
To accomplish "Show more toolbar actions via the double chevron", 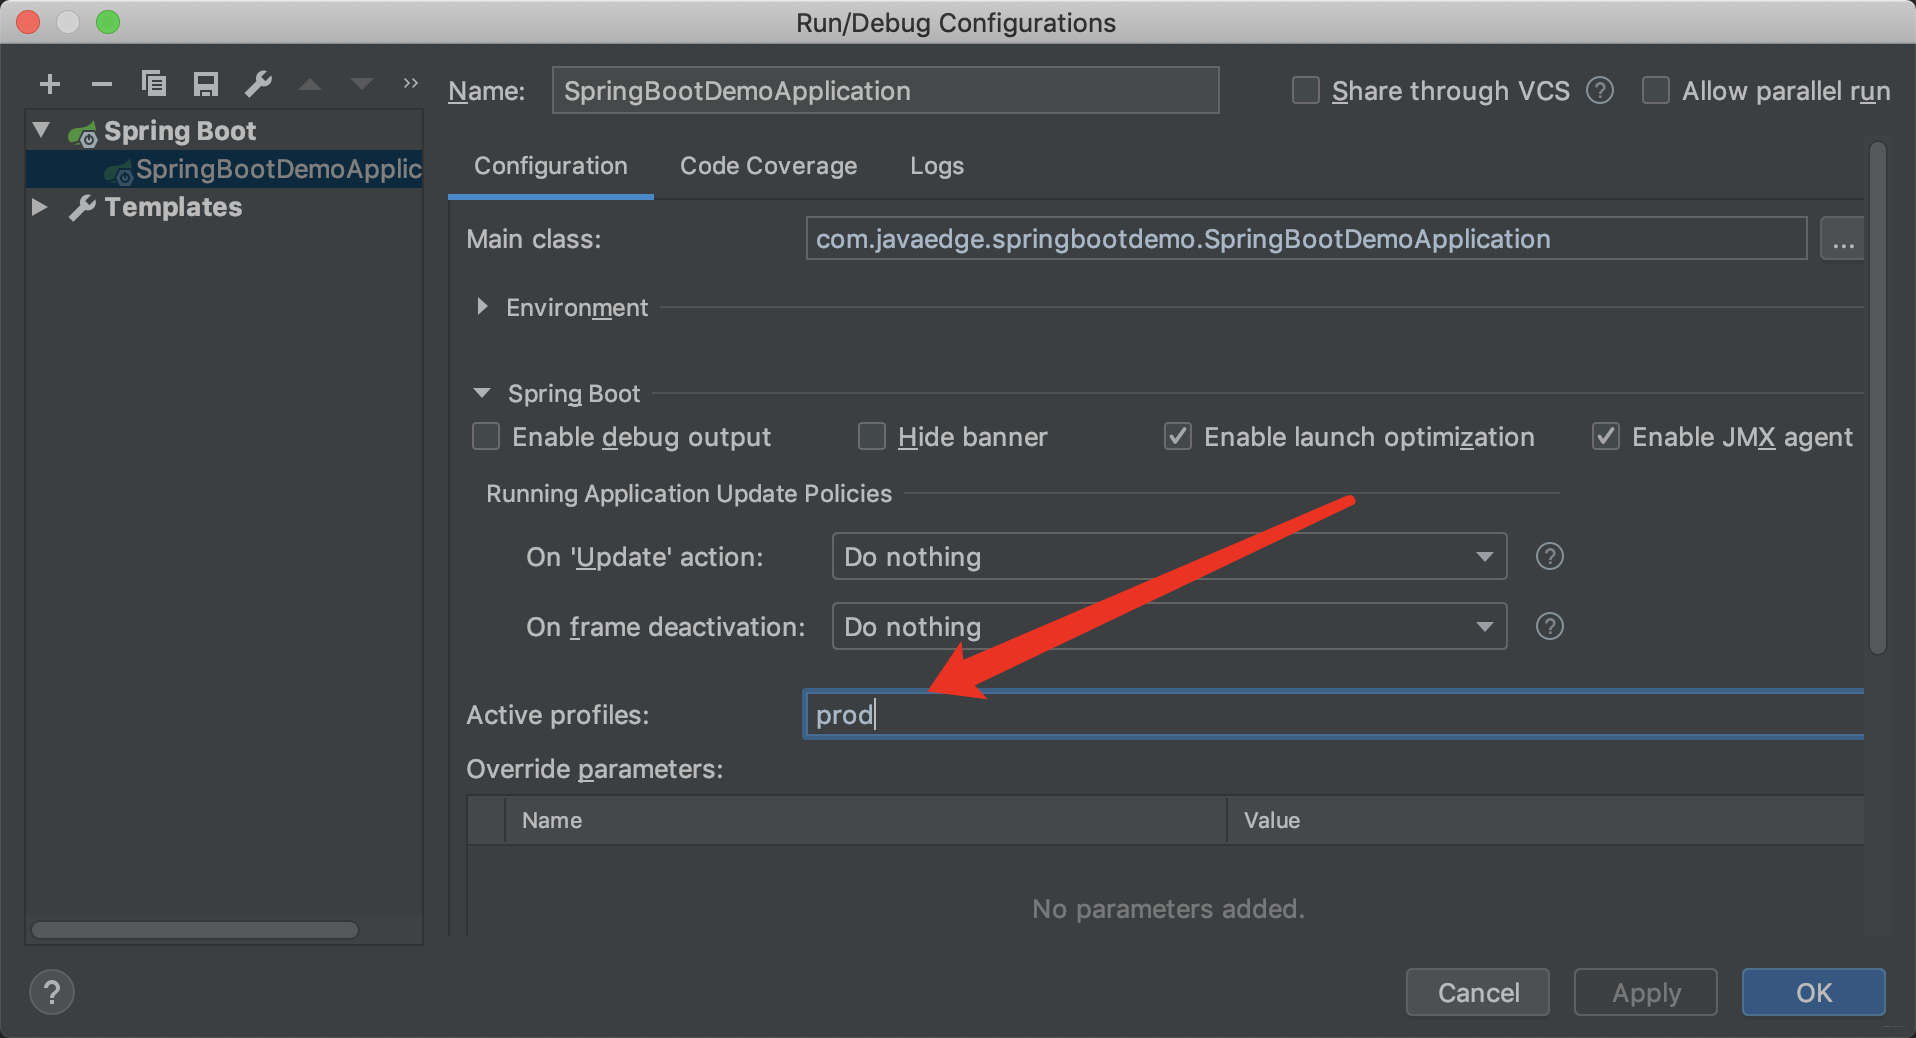I will click(x=410, y=83).
